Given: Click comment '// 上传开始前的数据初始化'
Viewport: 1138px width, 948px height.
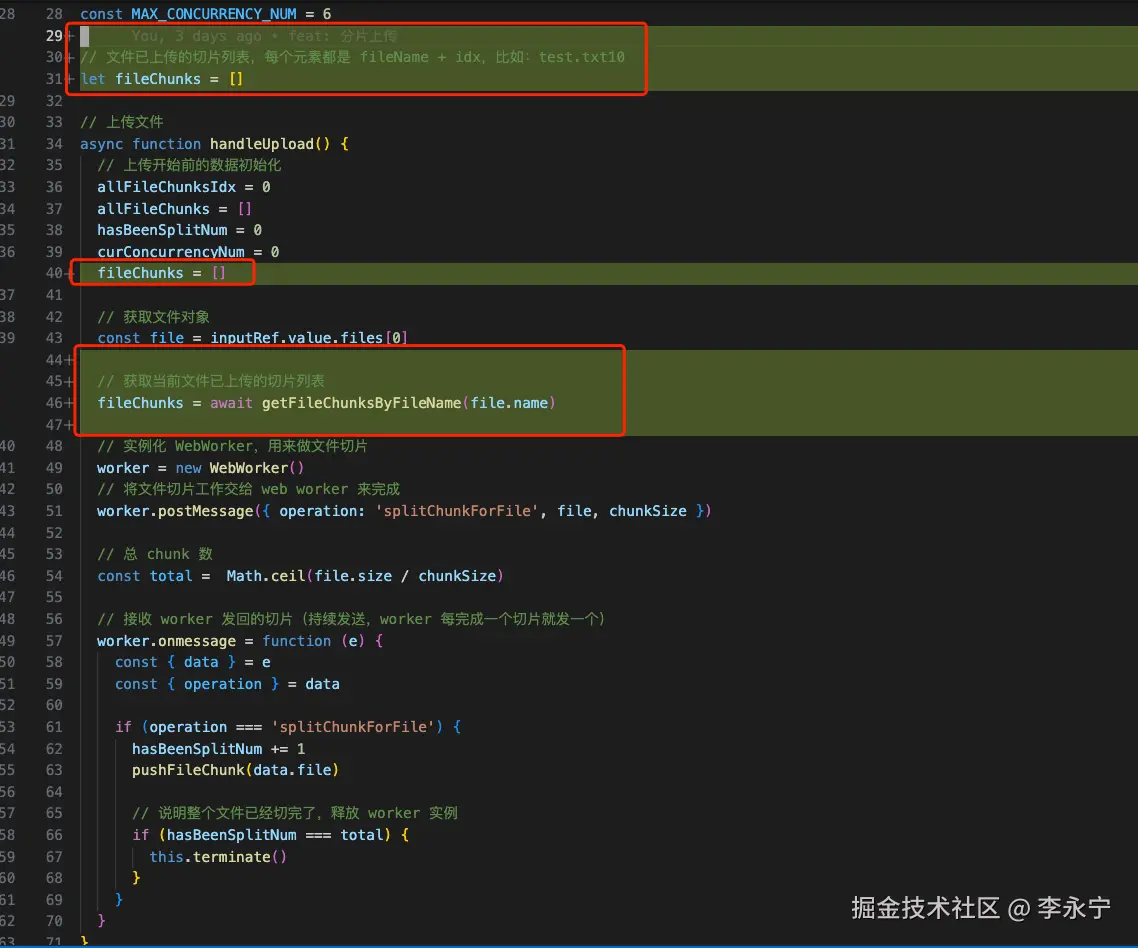Looking at the screenshot, I should coord(189,165).
